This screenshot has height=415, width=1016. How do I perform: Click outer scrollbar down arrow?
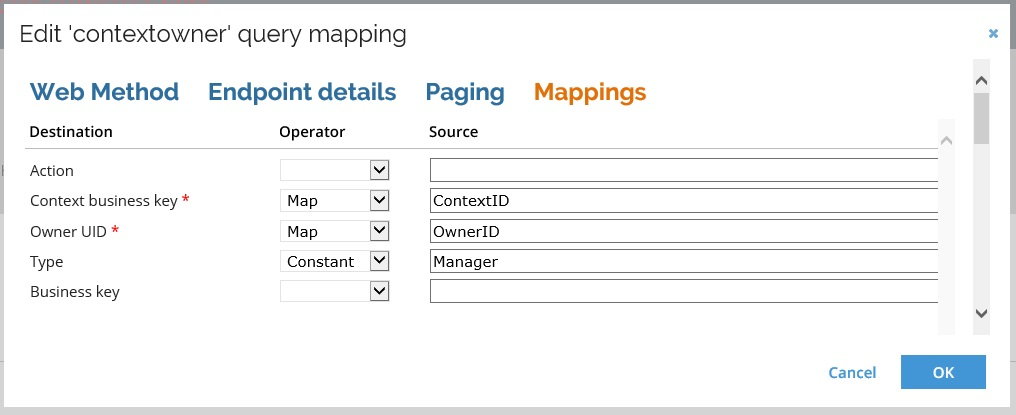click(982, 313)
